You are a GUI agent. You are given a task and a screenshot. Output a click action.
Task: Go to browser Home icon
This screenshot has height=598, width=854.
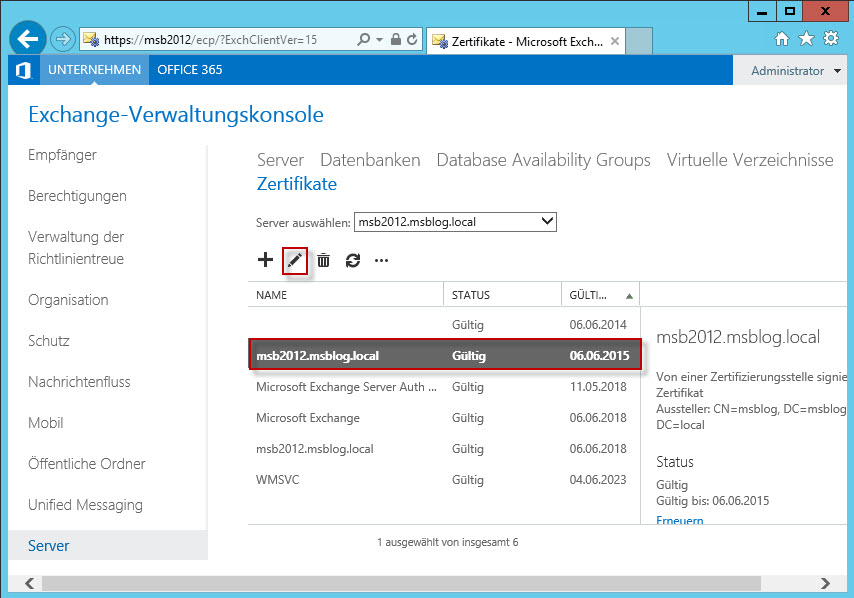coord(782,39)
